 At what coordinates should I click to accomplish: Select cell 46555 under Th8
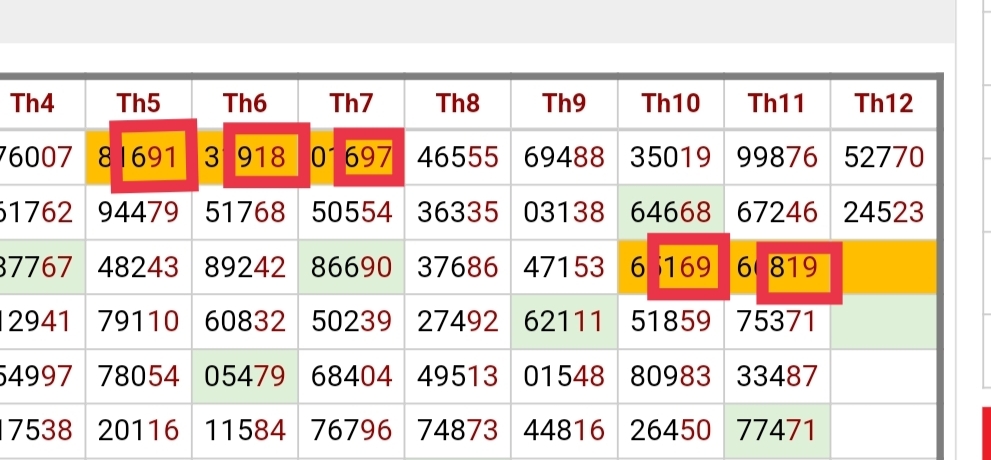pyautogui.click(x=458, y=157)
